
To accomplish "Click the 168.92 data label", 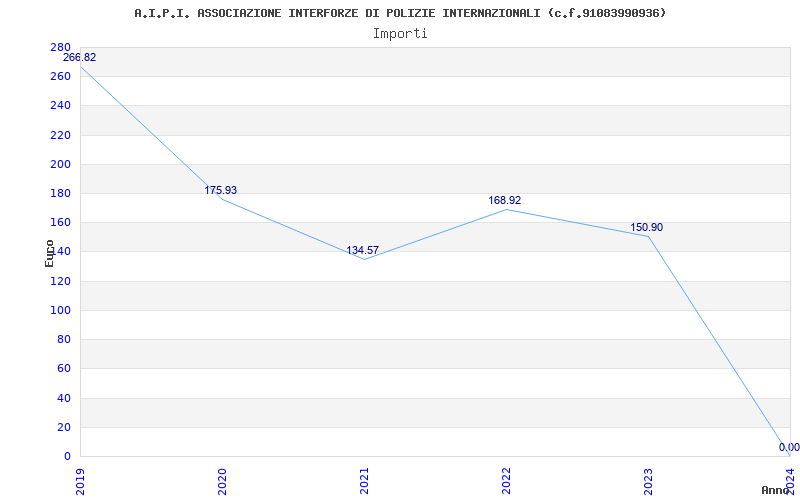I will 505,201.
